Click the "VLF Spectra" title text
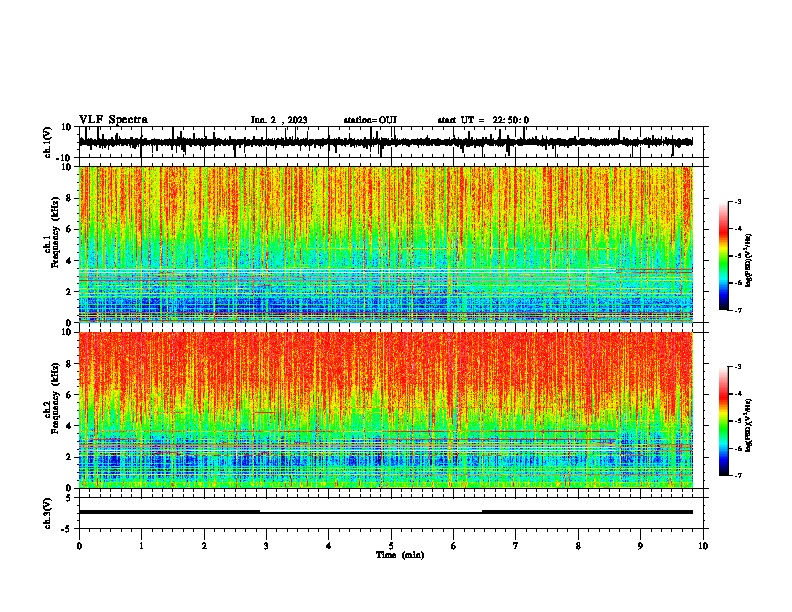 click(x=113, y=120)
